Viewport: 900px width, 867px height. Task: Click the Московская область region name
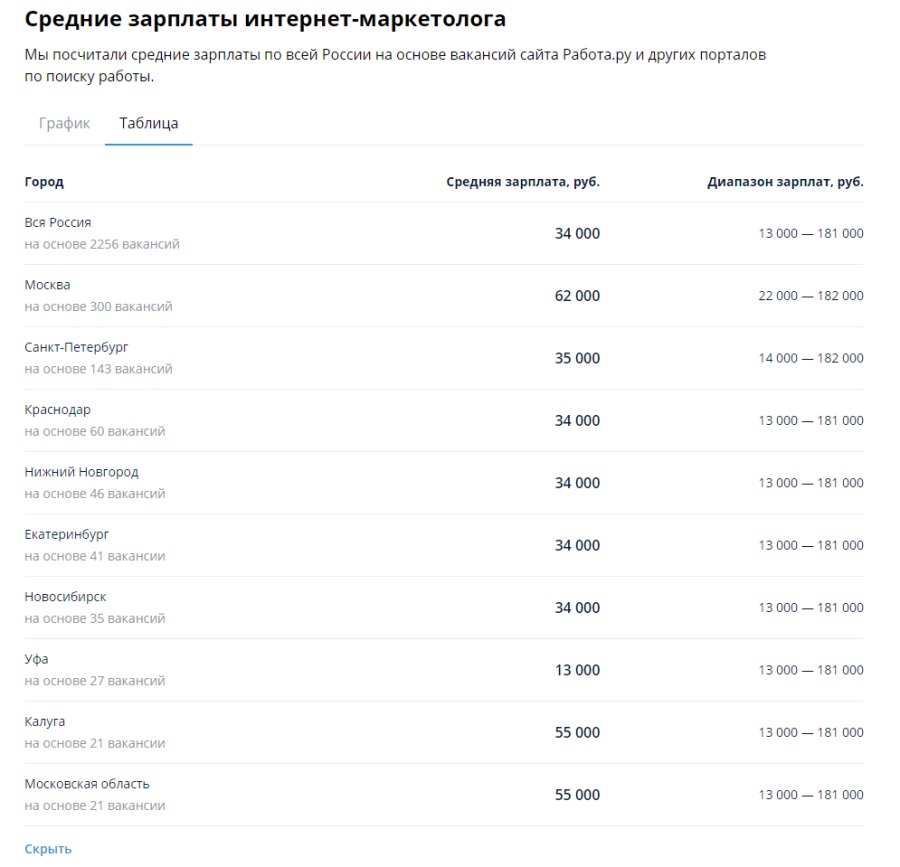pos(87,784)
